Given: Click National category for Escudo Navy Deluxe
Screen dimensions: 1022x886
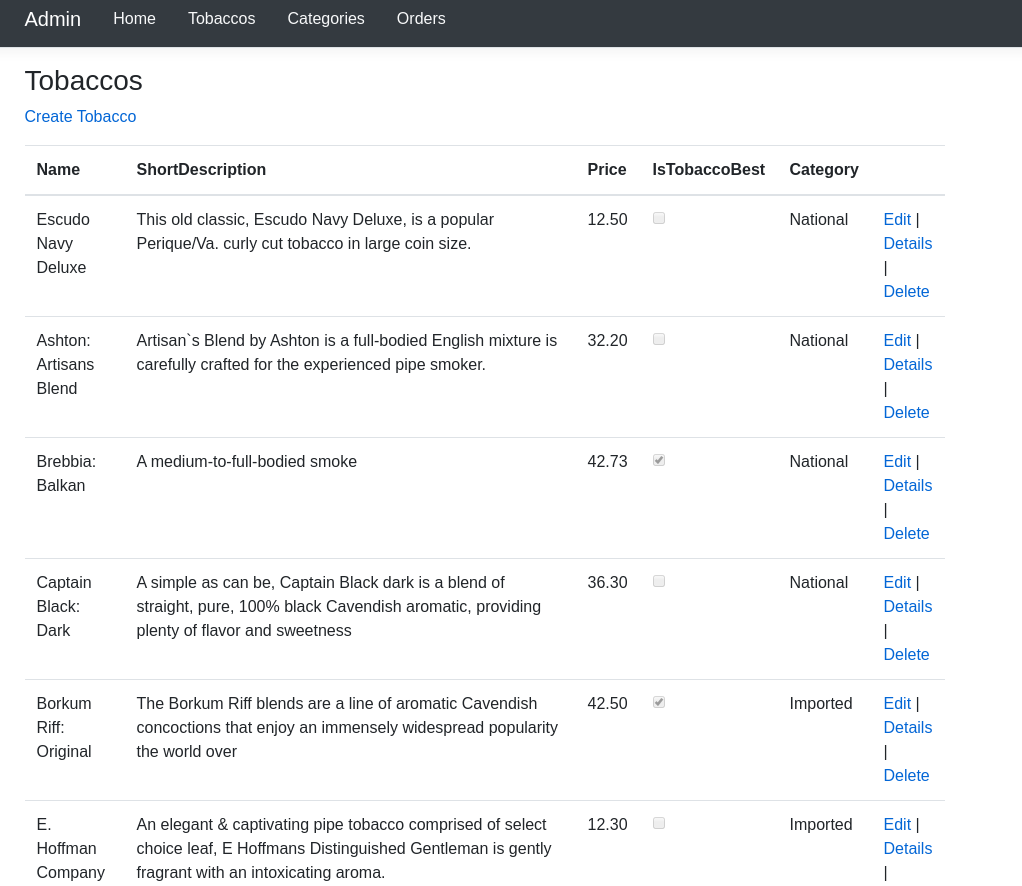Looking at the screenshot, I should pos(819,219).
